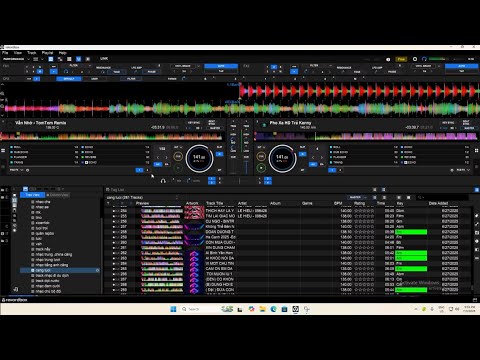Click deck 2 loop double arrow
This screenshot has height=360, width=480.
(x=321, y=157)
